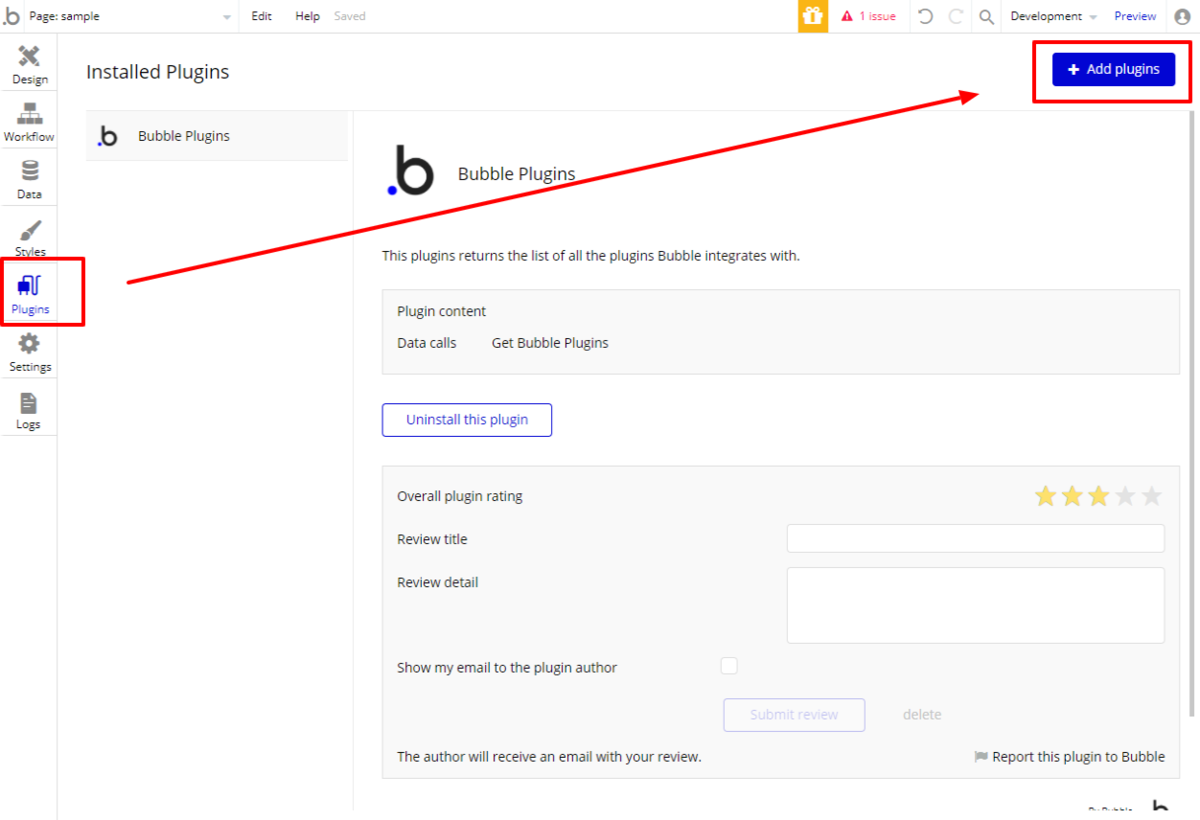This screenshot has height=820, width=1200.
Task: Open the user account avatar icon
Action: click(1182, 16)
